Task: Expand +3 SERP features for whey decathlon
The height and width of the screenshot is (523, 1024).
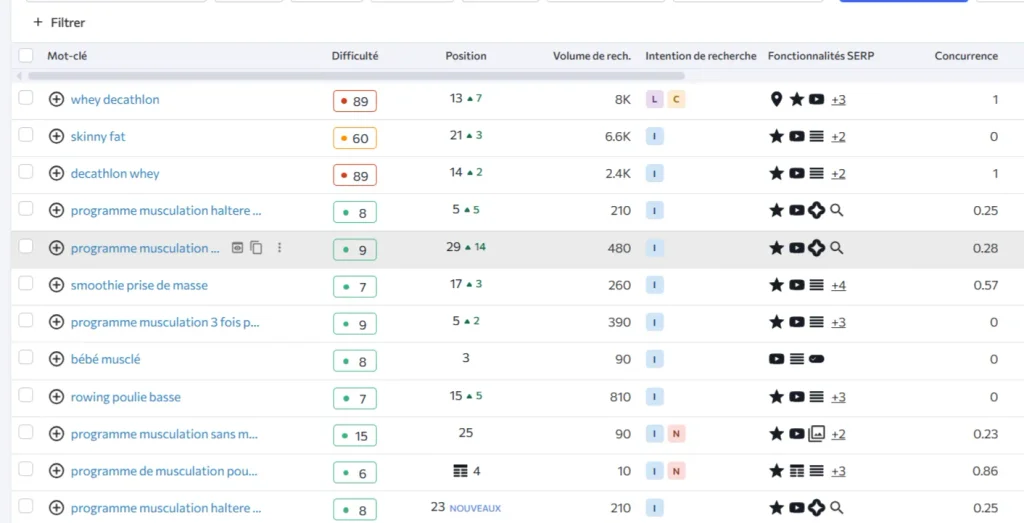Action: (x=839, y=100)
